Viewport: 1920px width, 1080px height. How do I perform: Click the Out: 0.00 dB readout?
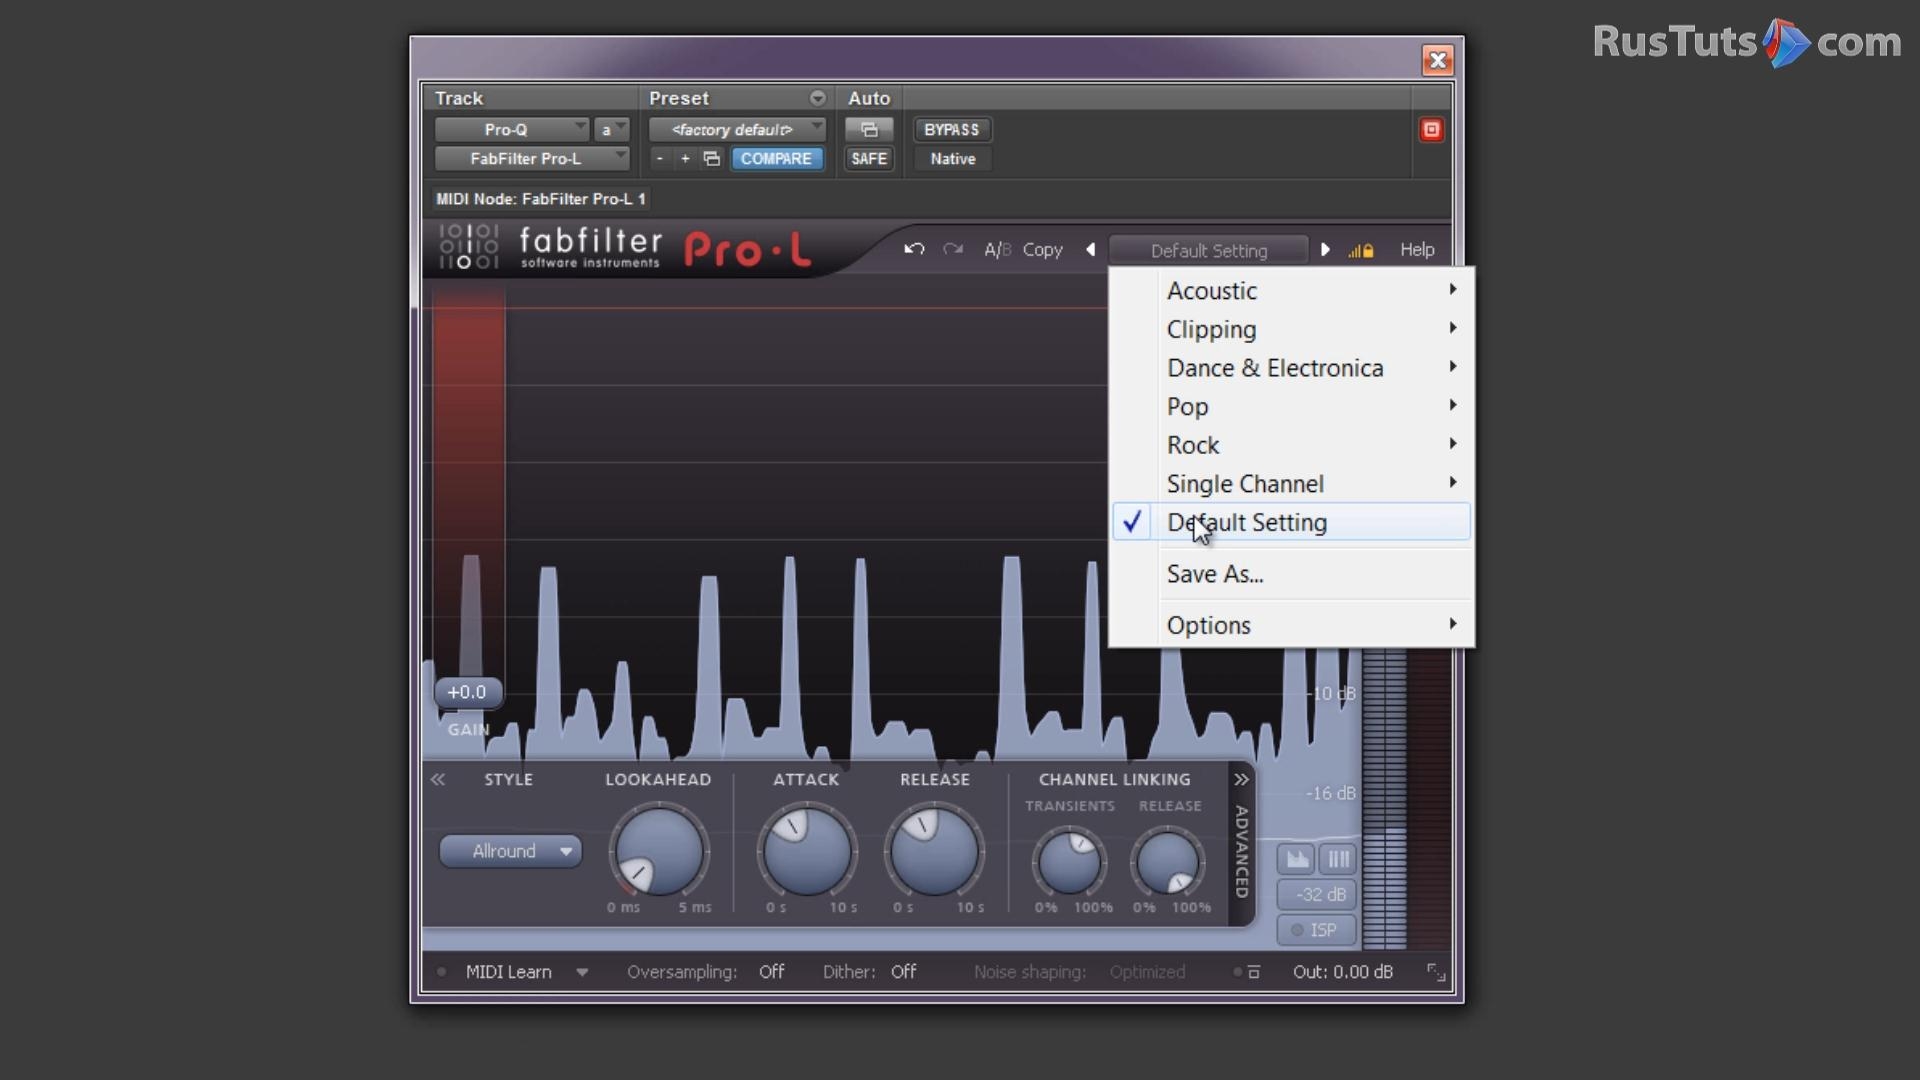[1342, 972]
